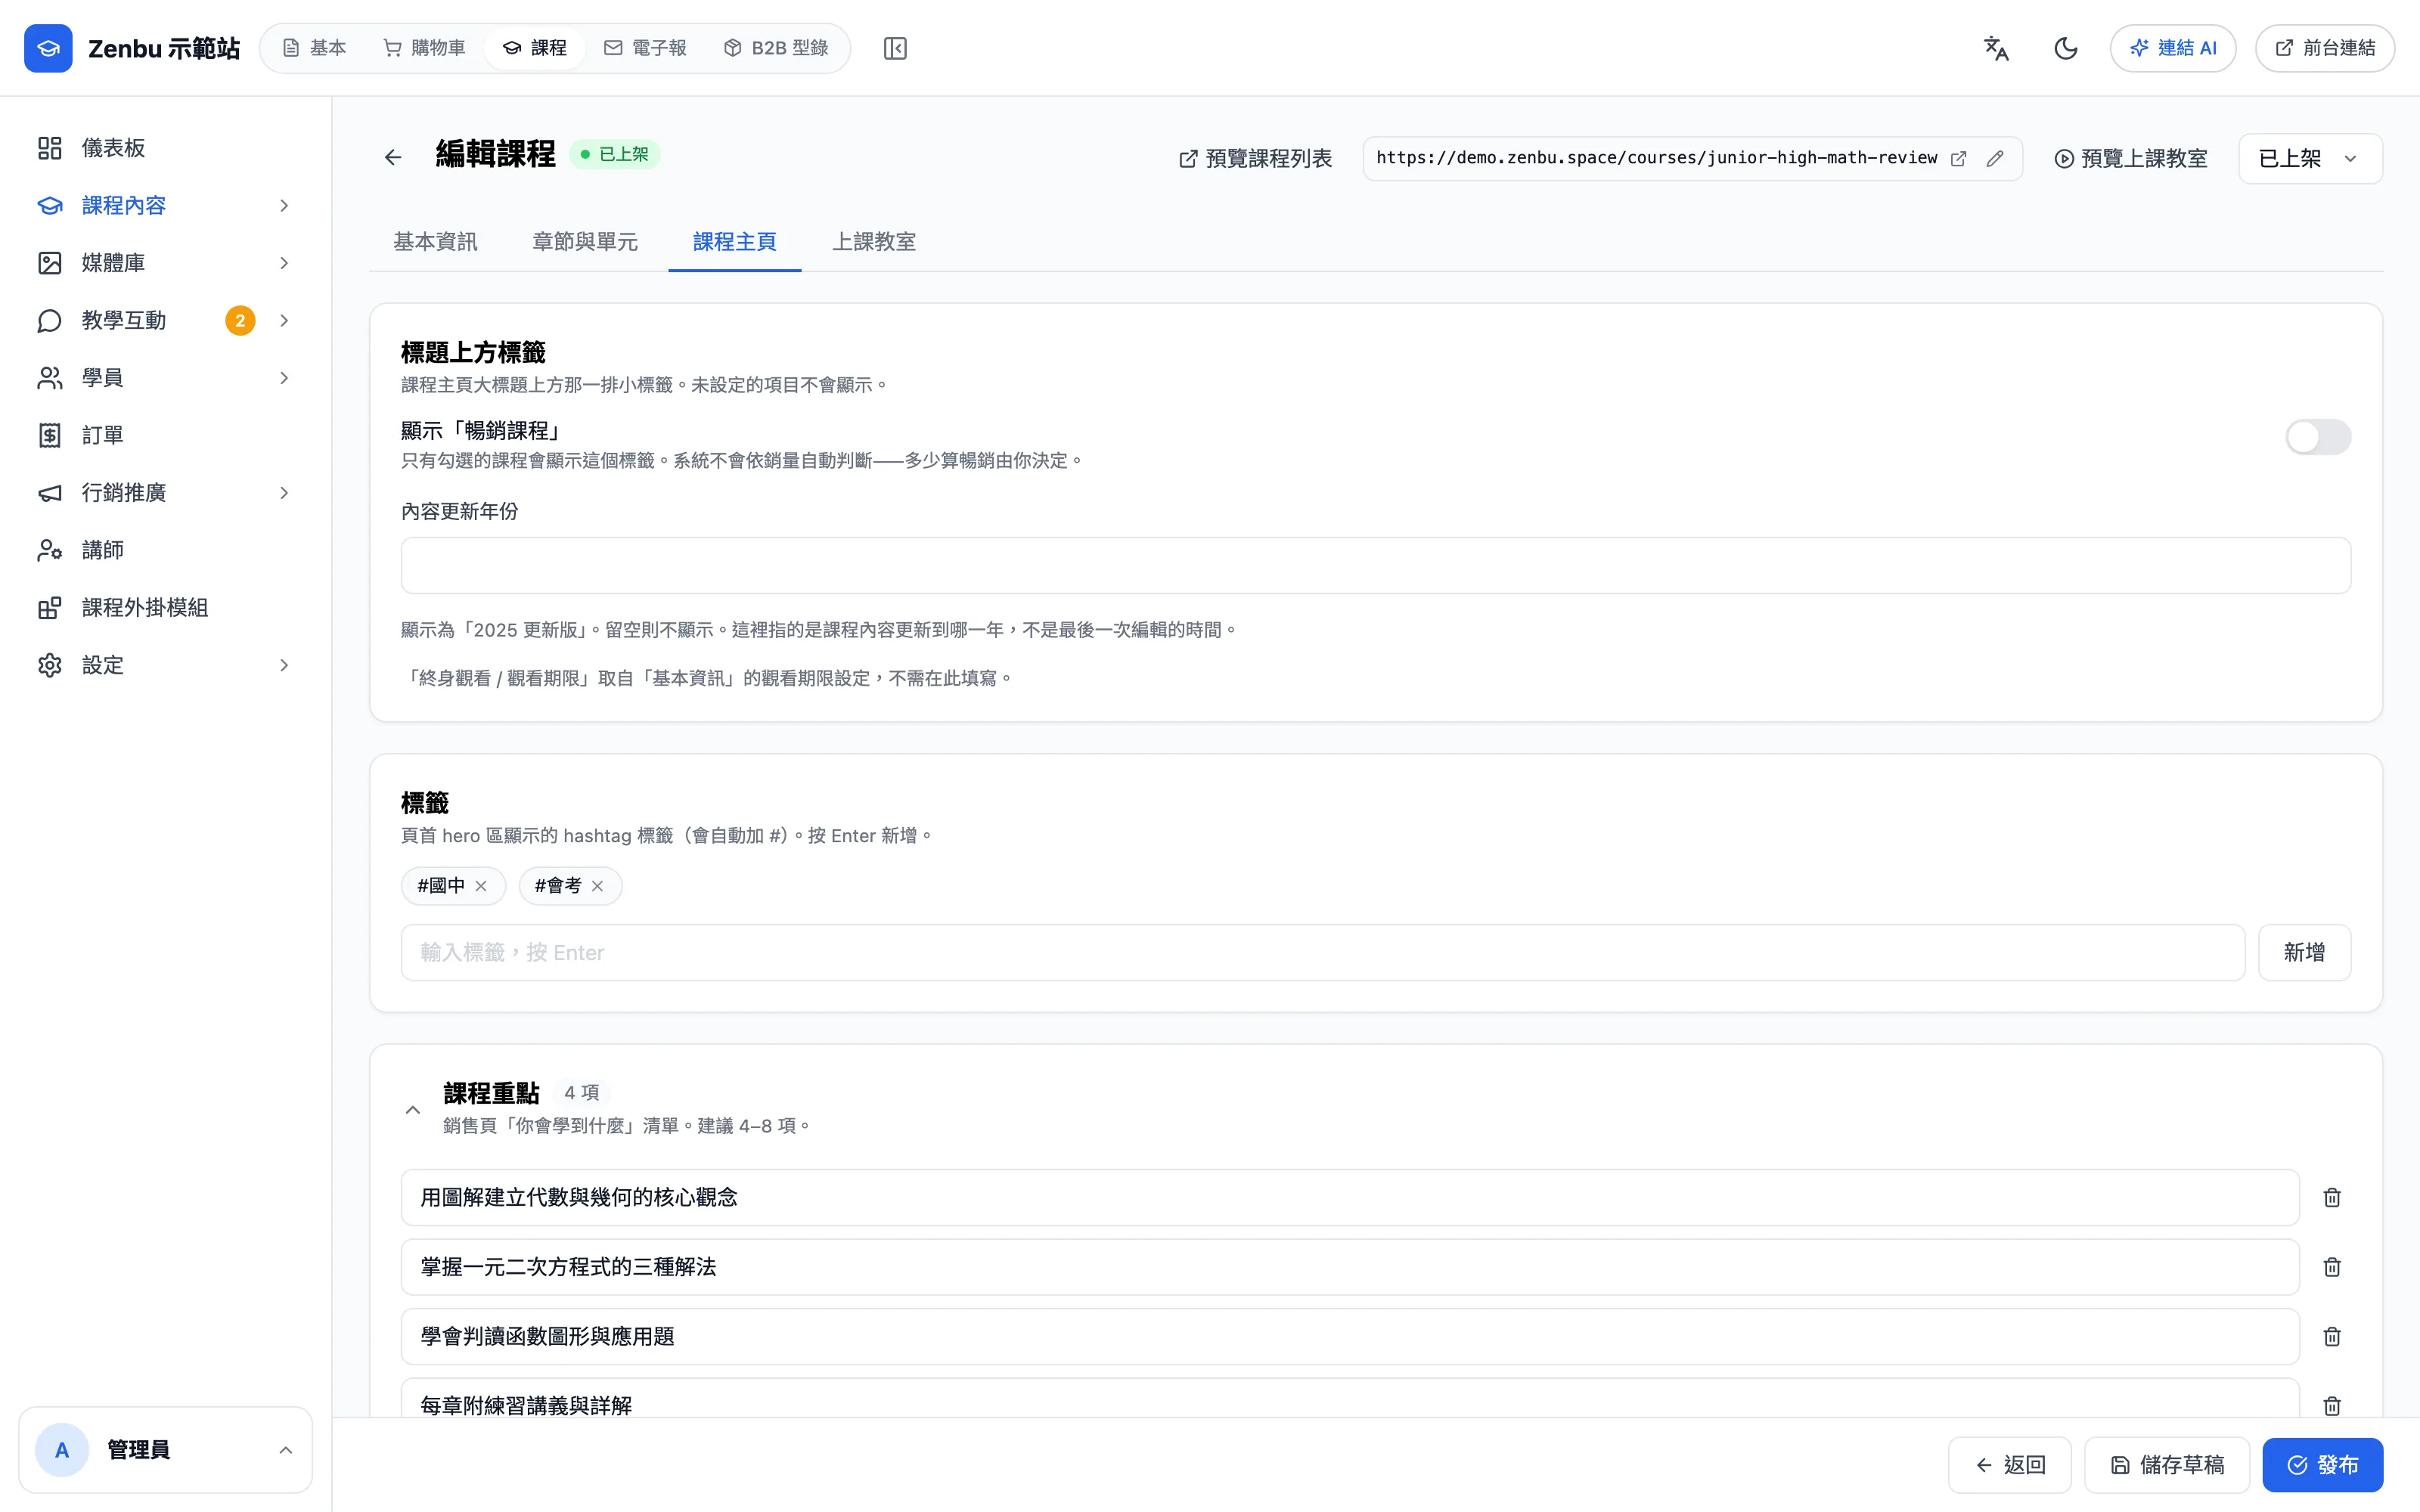Open the language translation icon
The height and width of the screenshot is (1512, 2420).
(1996, 48)
